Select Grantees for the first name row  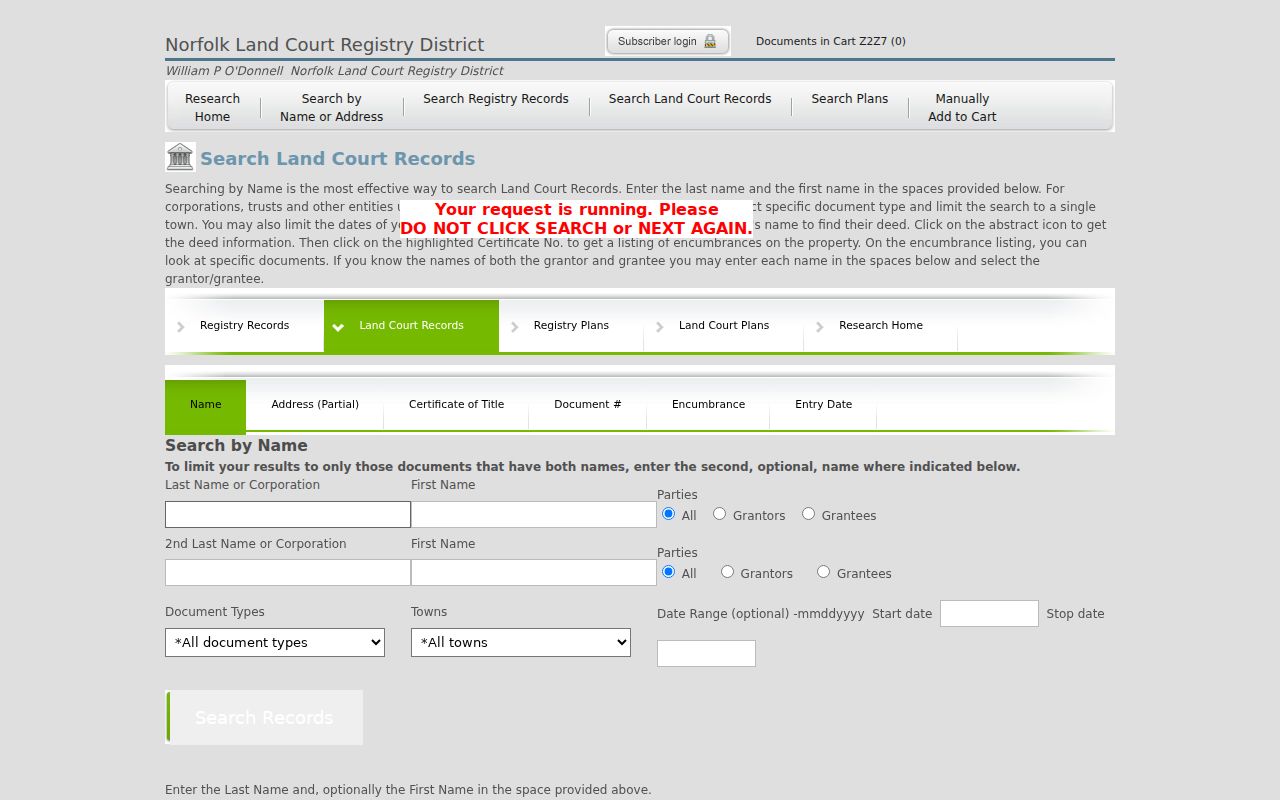[808, 514]
